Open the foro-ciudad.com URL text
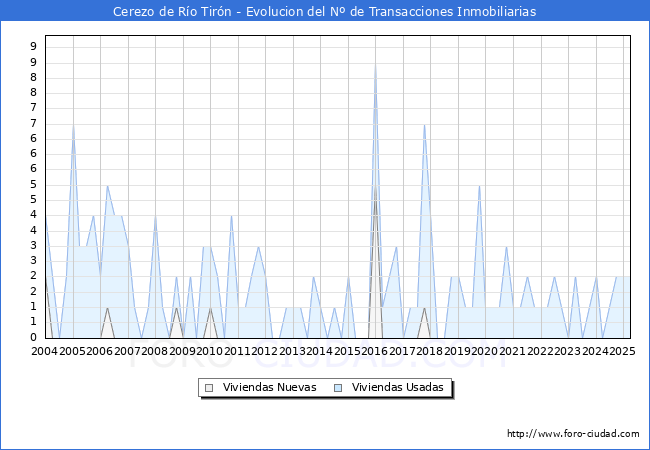650x450 pixels. pos(573,433)
